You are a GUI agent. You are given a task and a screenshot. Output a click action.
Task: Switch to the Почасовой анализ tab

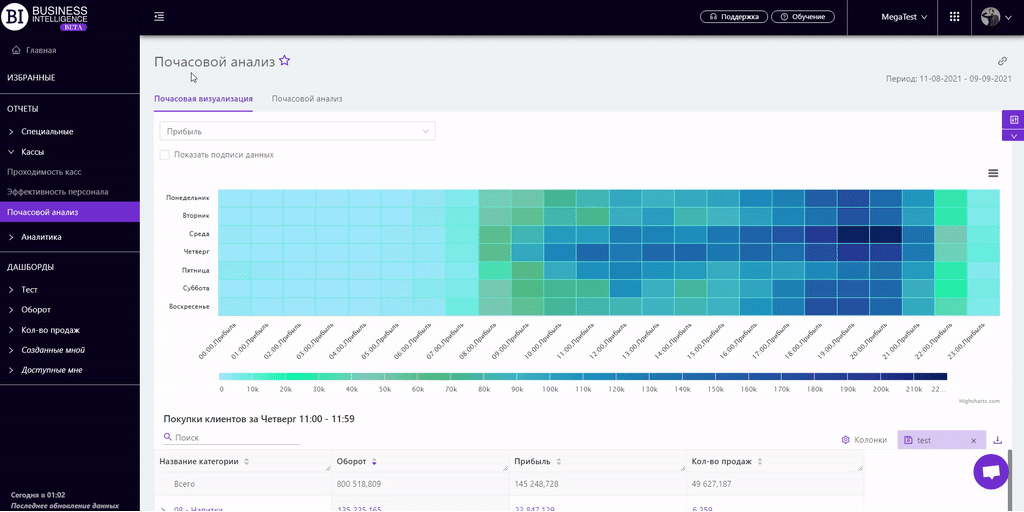pyautogui.click(x=307, y=99)
